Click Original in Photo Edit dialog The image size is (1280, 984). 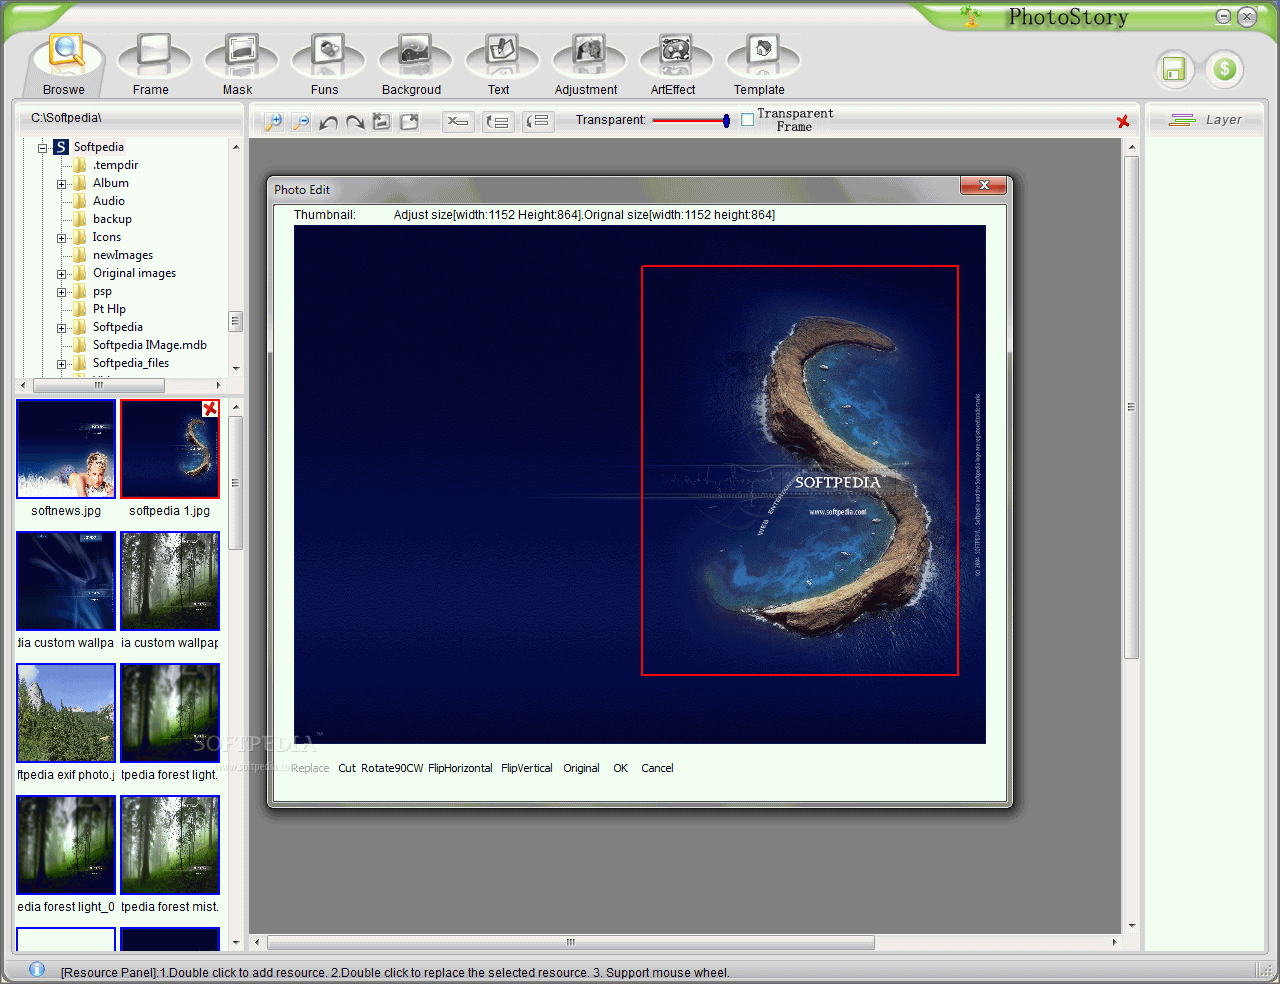(x=581, y=768)
